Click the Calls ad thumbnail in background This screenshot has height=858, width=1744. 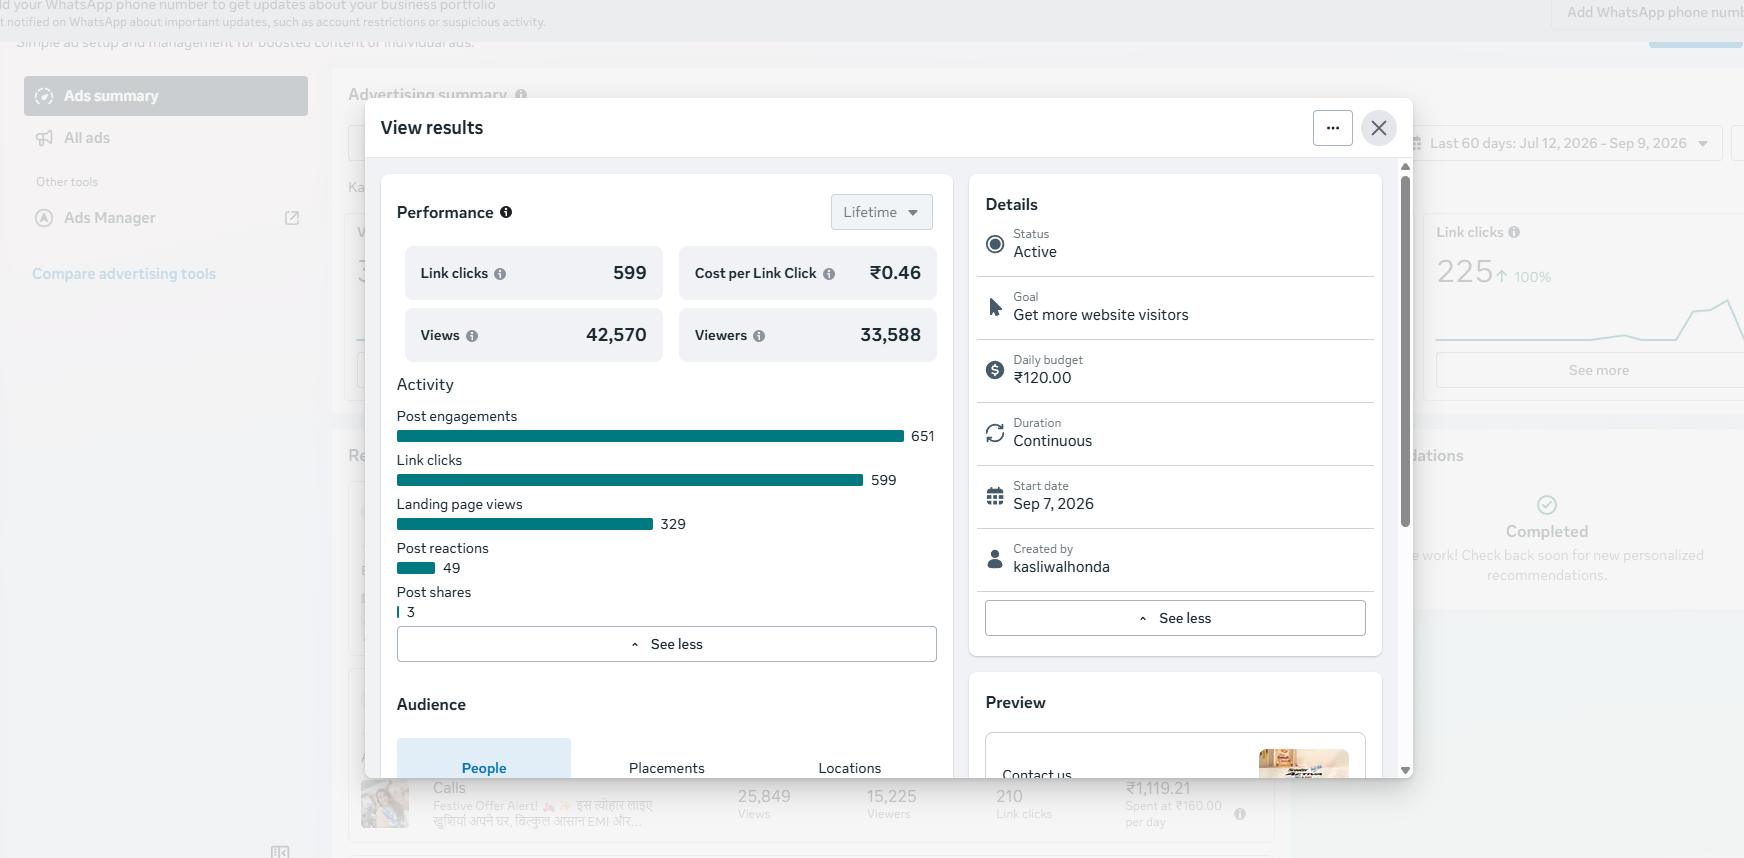pos(385,804)
